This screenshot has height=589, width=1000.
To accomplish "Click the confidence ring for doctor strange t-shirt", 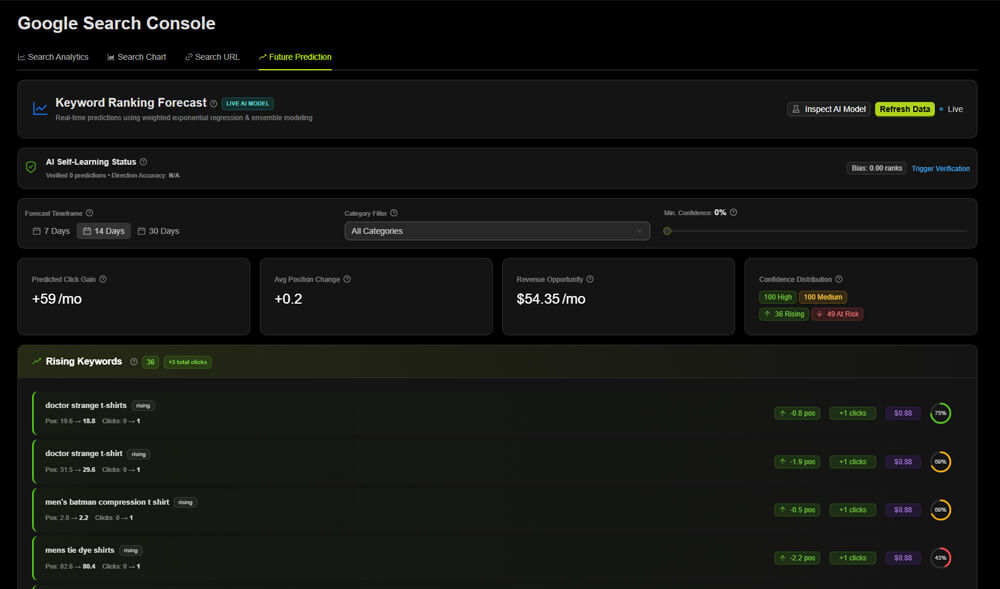I will pos(941,462).
